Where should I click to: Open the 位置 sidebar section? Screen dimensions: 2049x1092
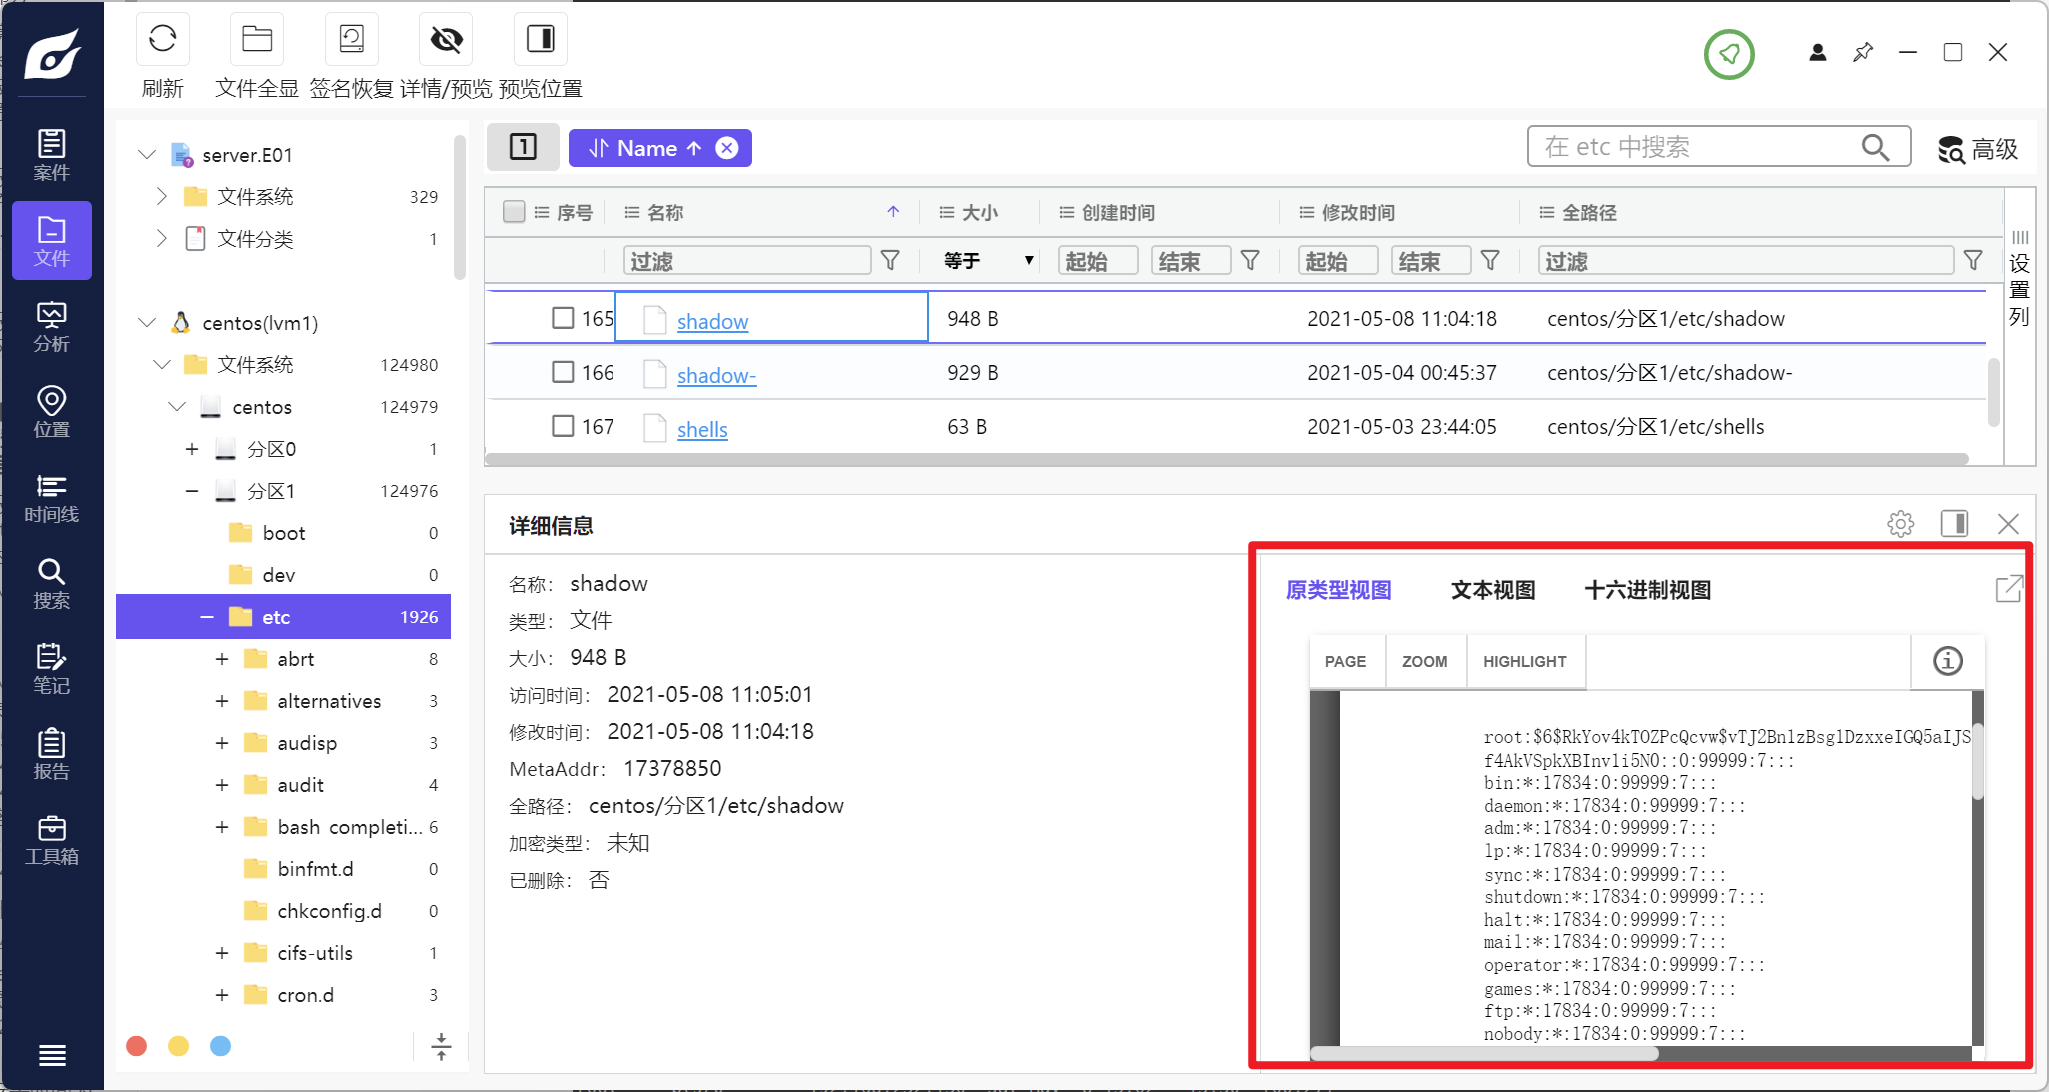pos(52,412)
